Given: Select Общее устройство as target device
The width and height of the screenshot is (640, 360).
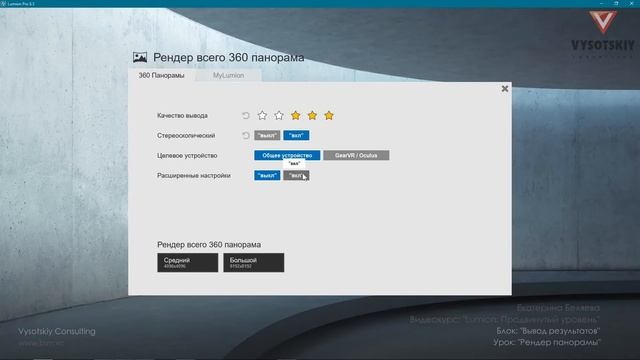Looking at the screenshot, I should [x=287, y=155].
